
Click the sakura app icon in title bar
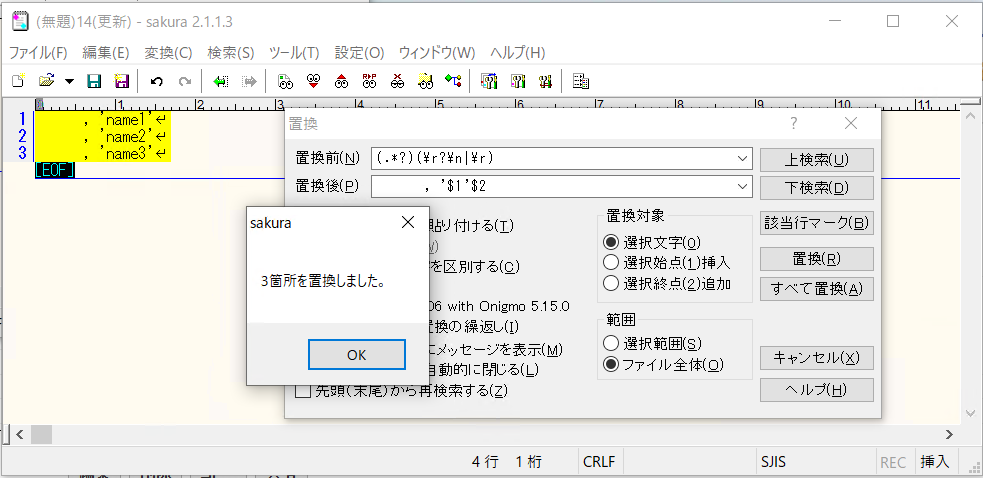coord(21,21)
